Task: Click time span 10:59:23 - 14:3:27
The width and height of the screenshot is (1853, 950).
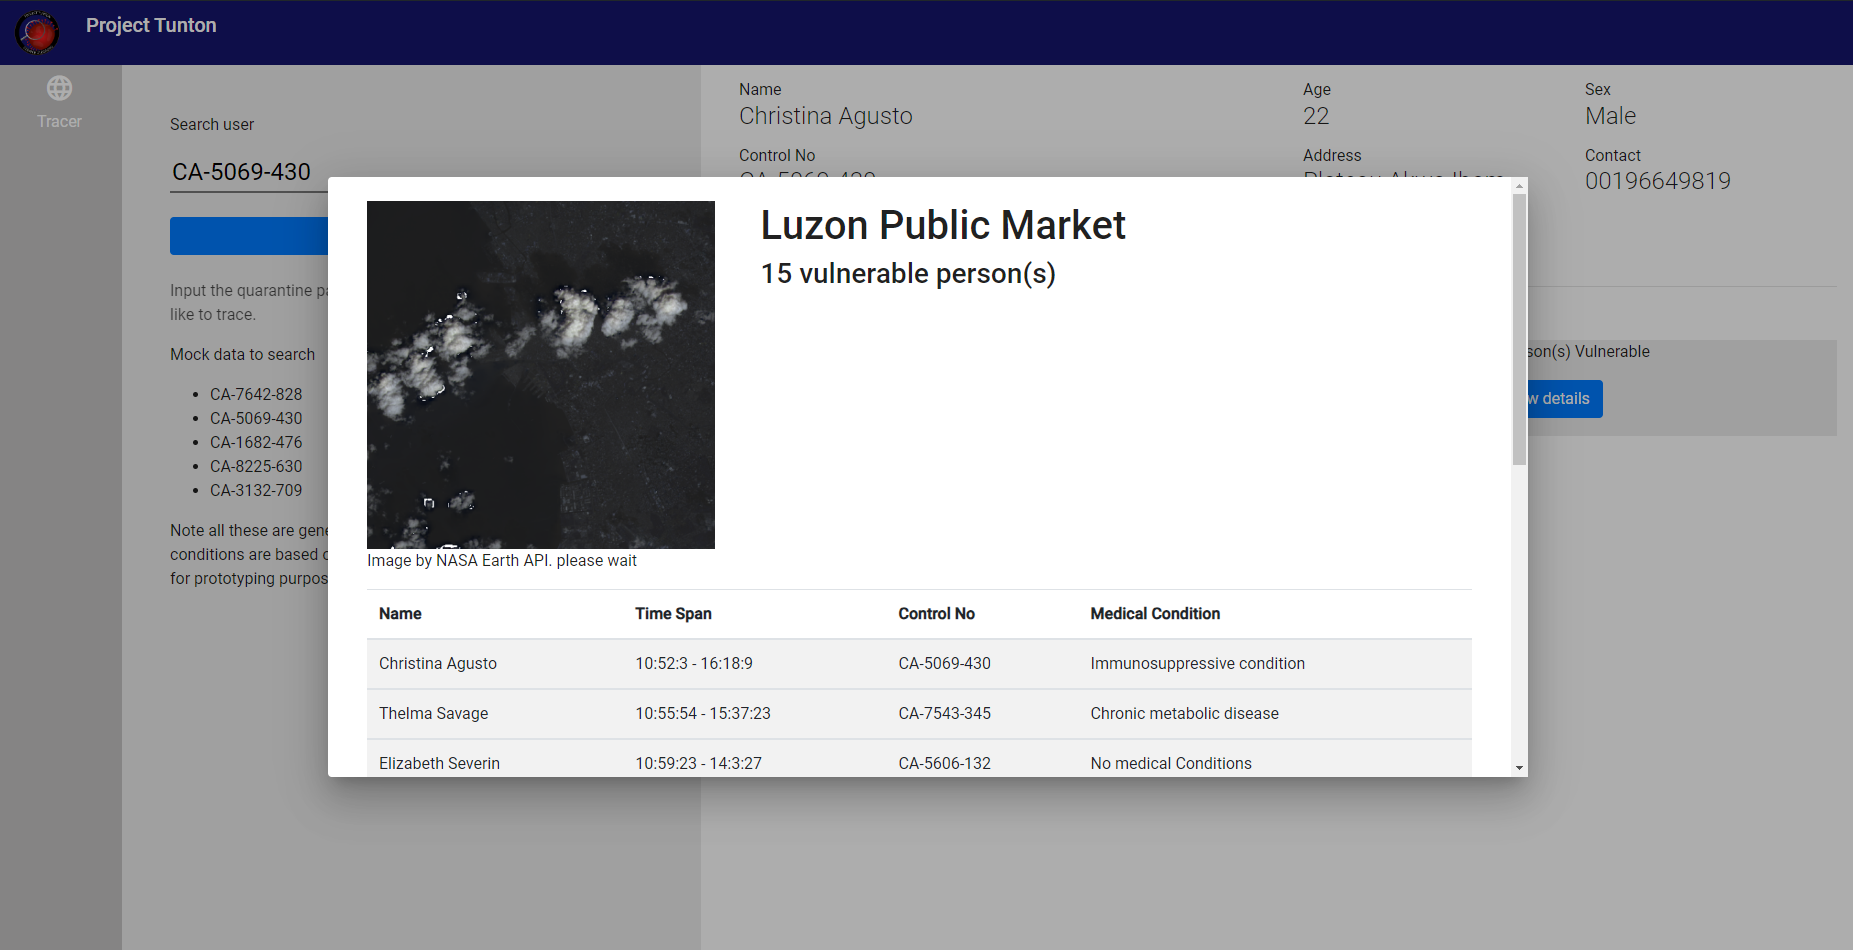Action: 698,764
